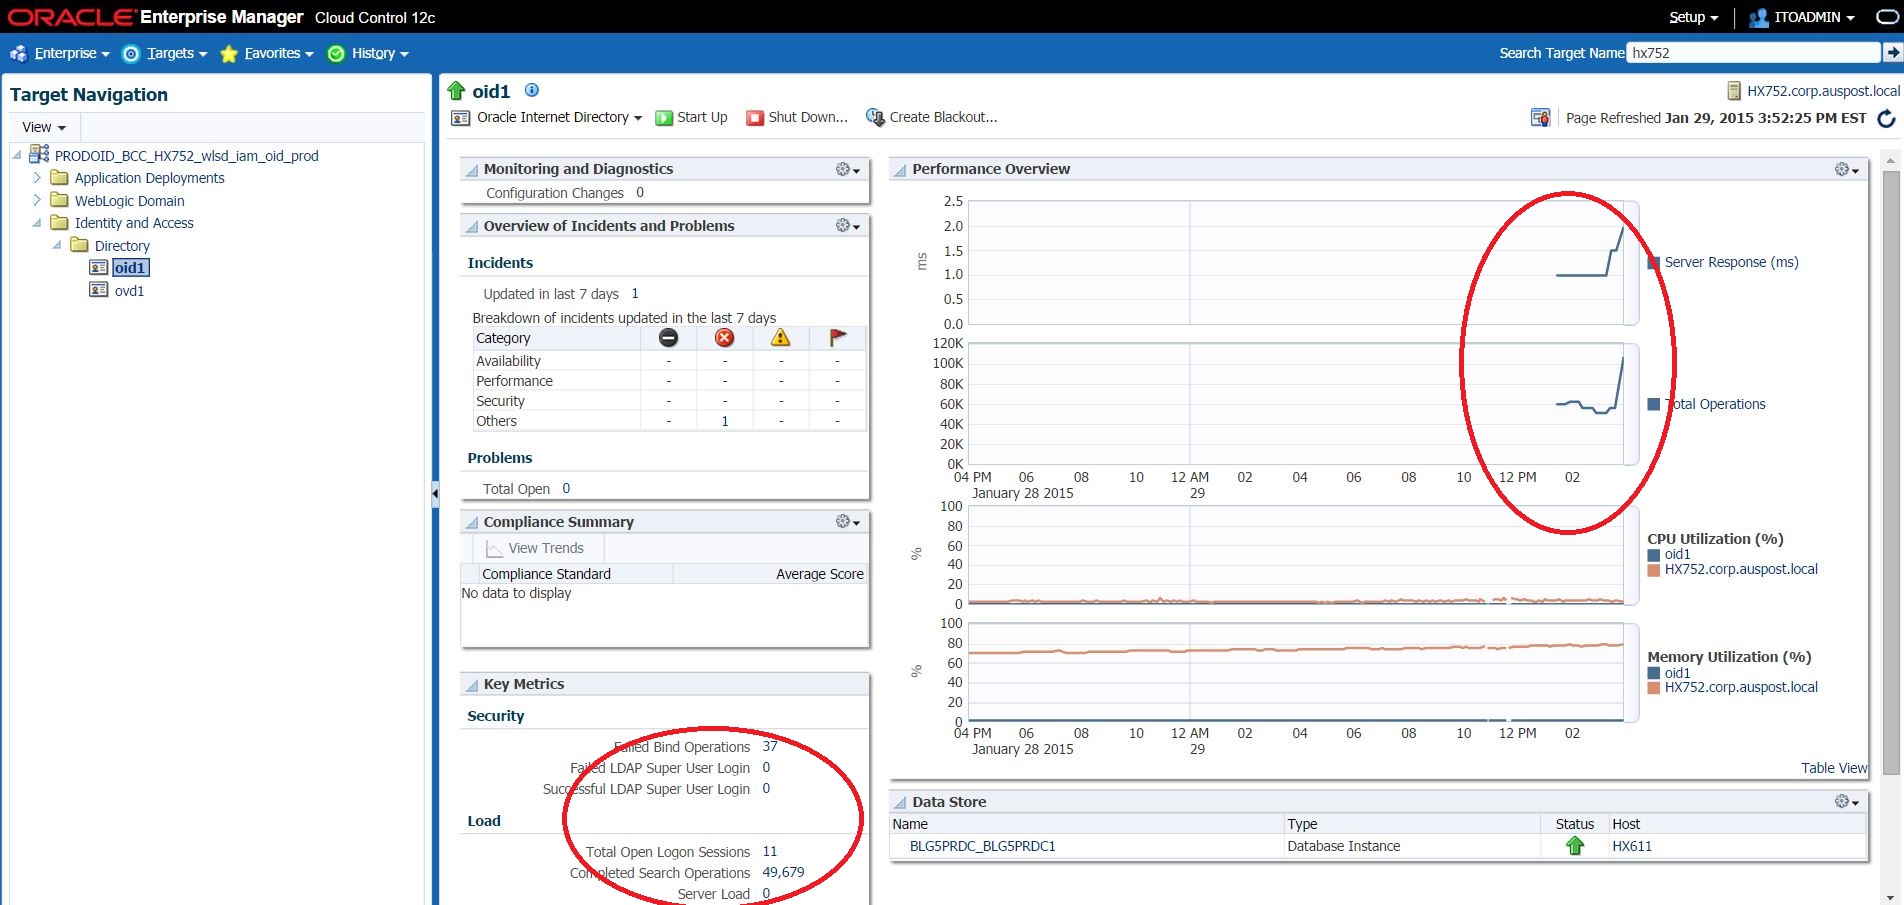Select ovd1 in the navigation tree
1904x905 pixels.
pos(129,291)
